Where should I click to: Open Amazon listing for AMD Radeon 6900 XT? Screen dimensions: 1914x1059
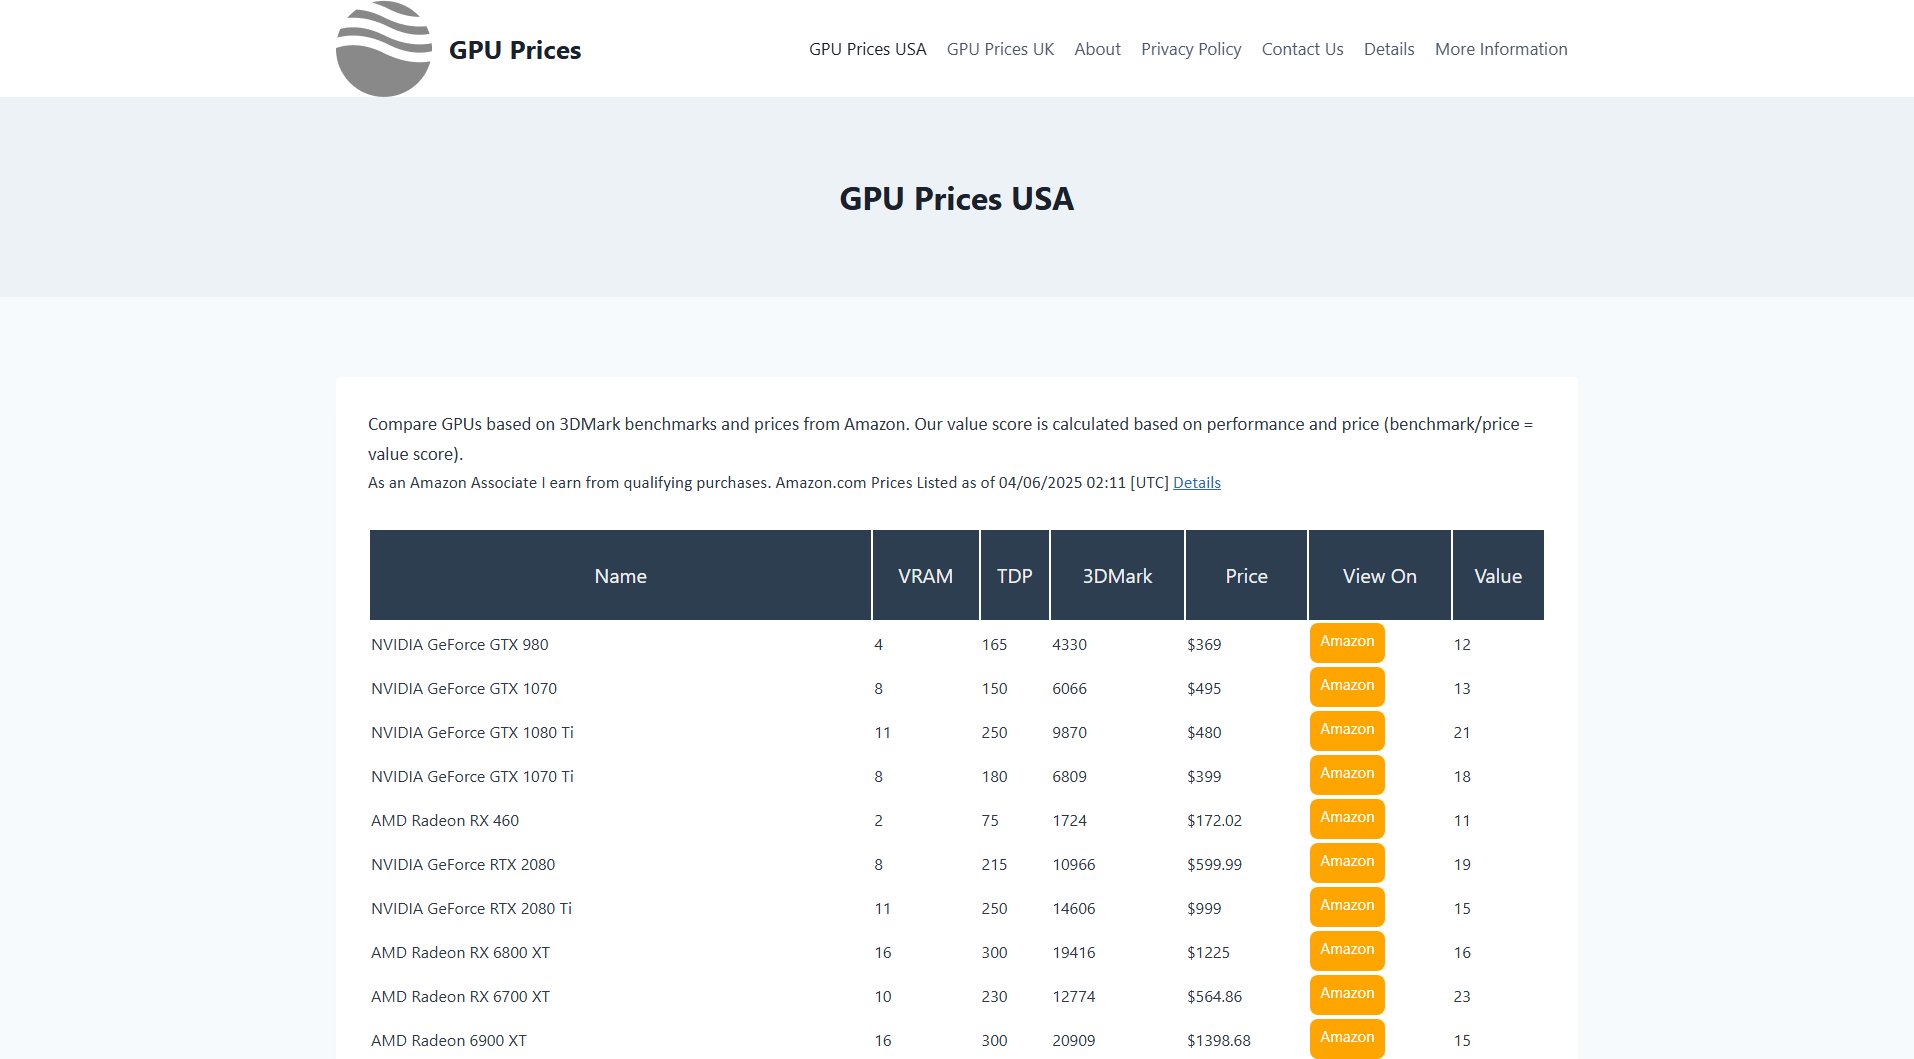[1346, 1038]
